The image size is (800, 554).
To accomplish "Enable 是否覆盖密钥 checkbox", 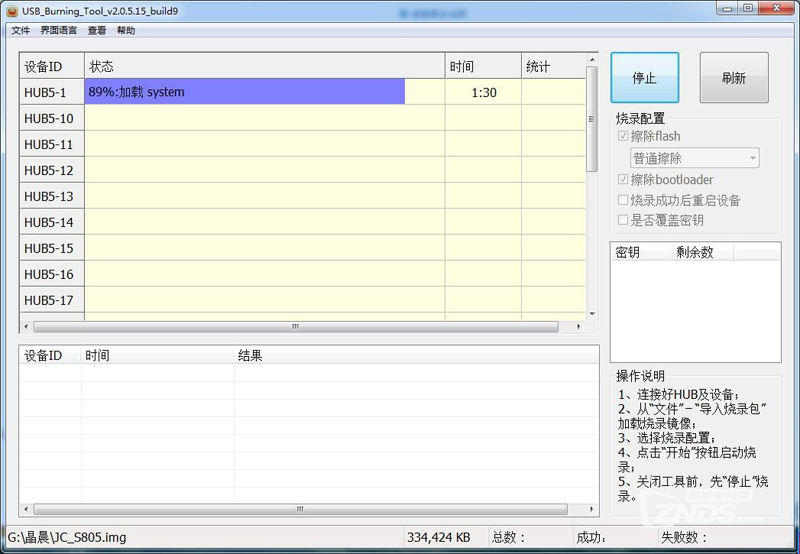I will [x=622, y=220].
